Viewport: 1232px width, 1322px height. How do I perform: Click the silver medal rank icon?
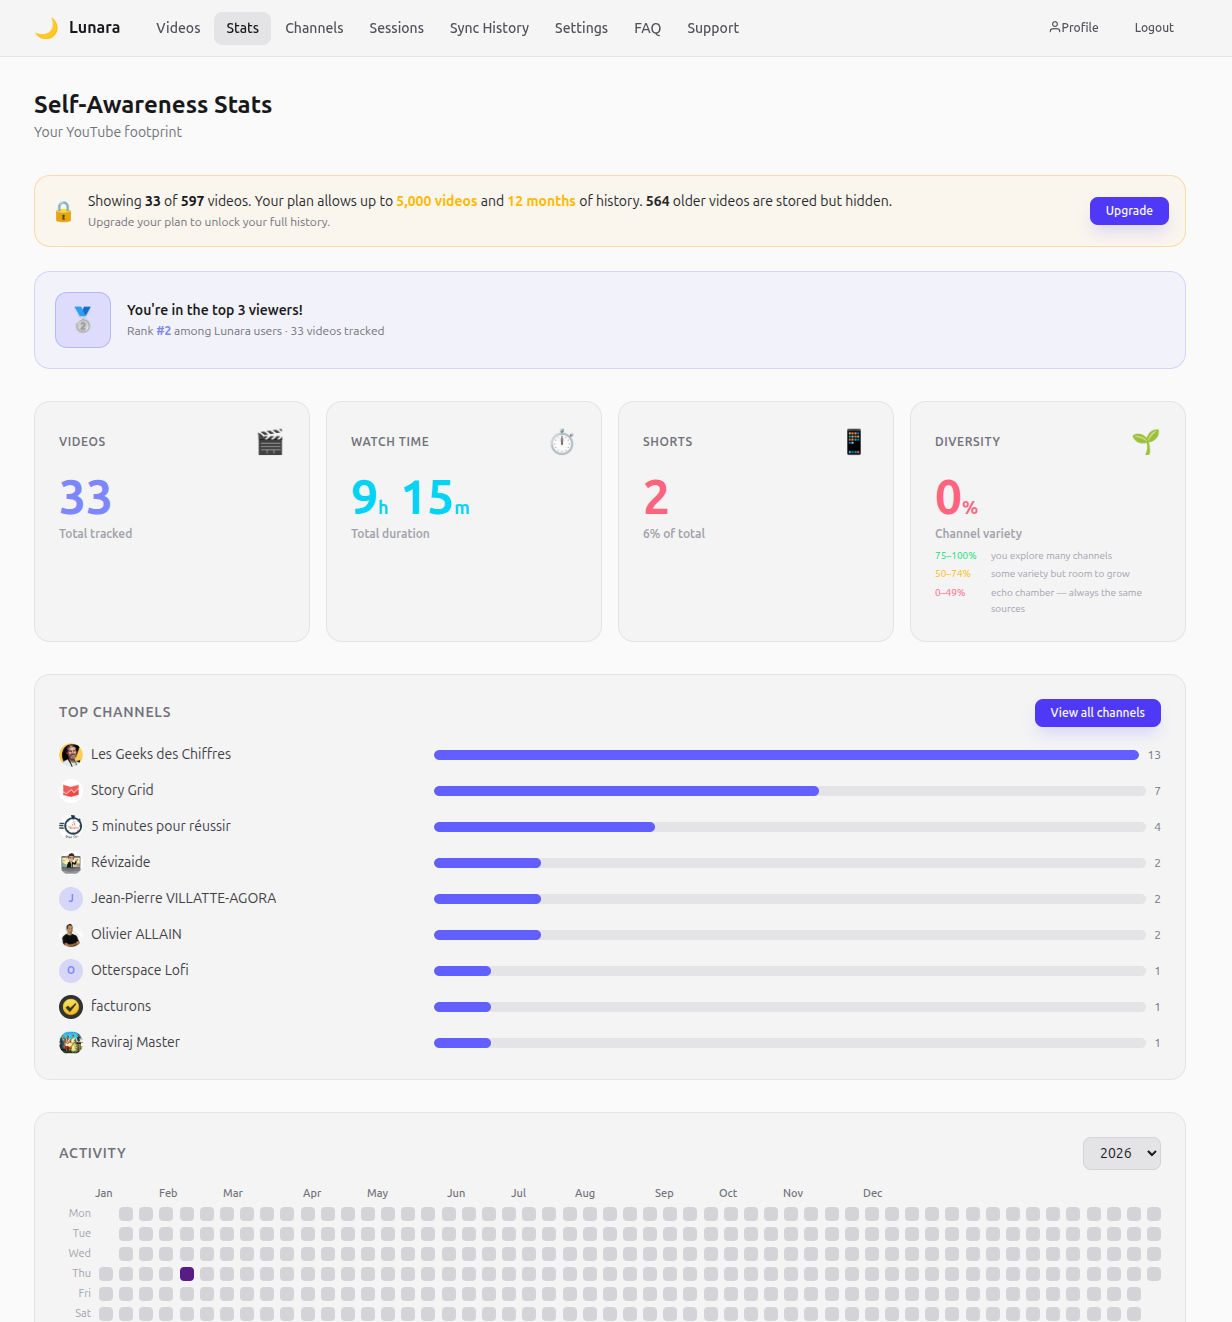(83, 320)
